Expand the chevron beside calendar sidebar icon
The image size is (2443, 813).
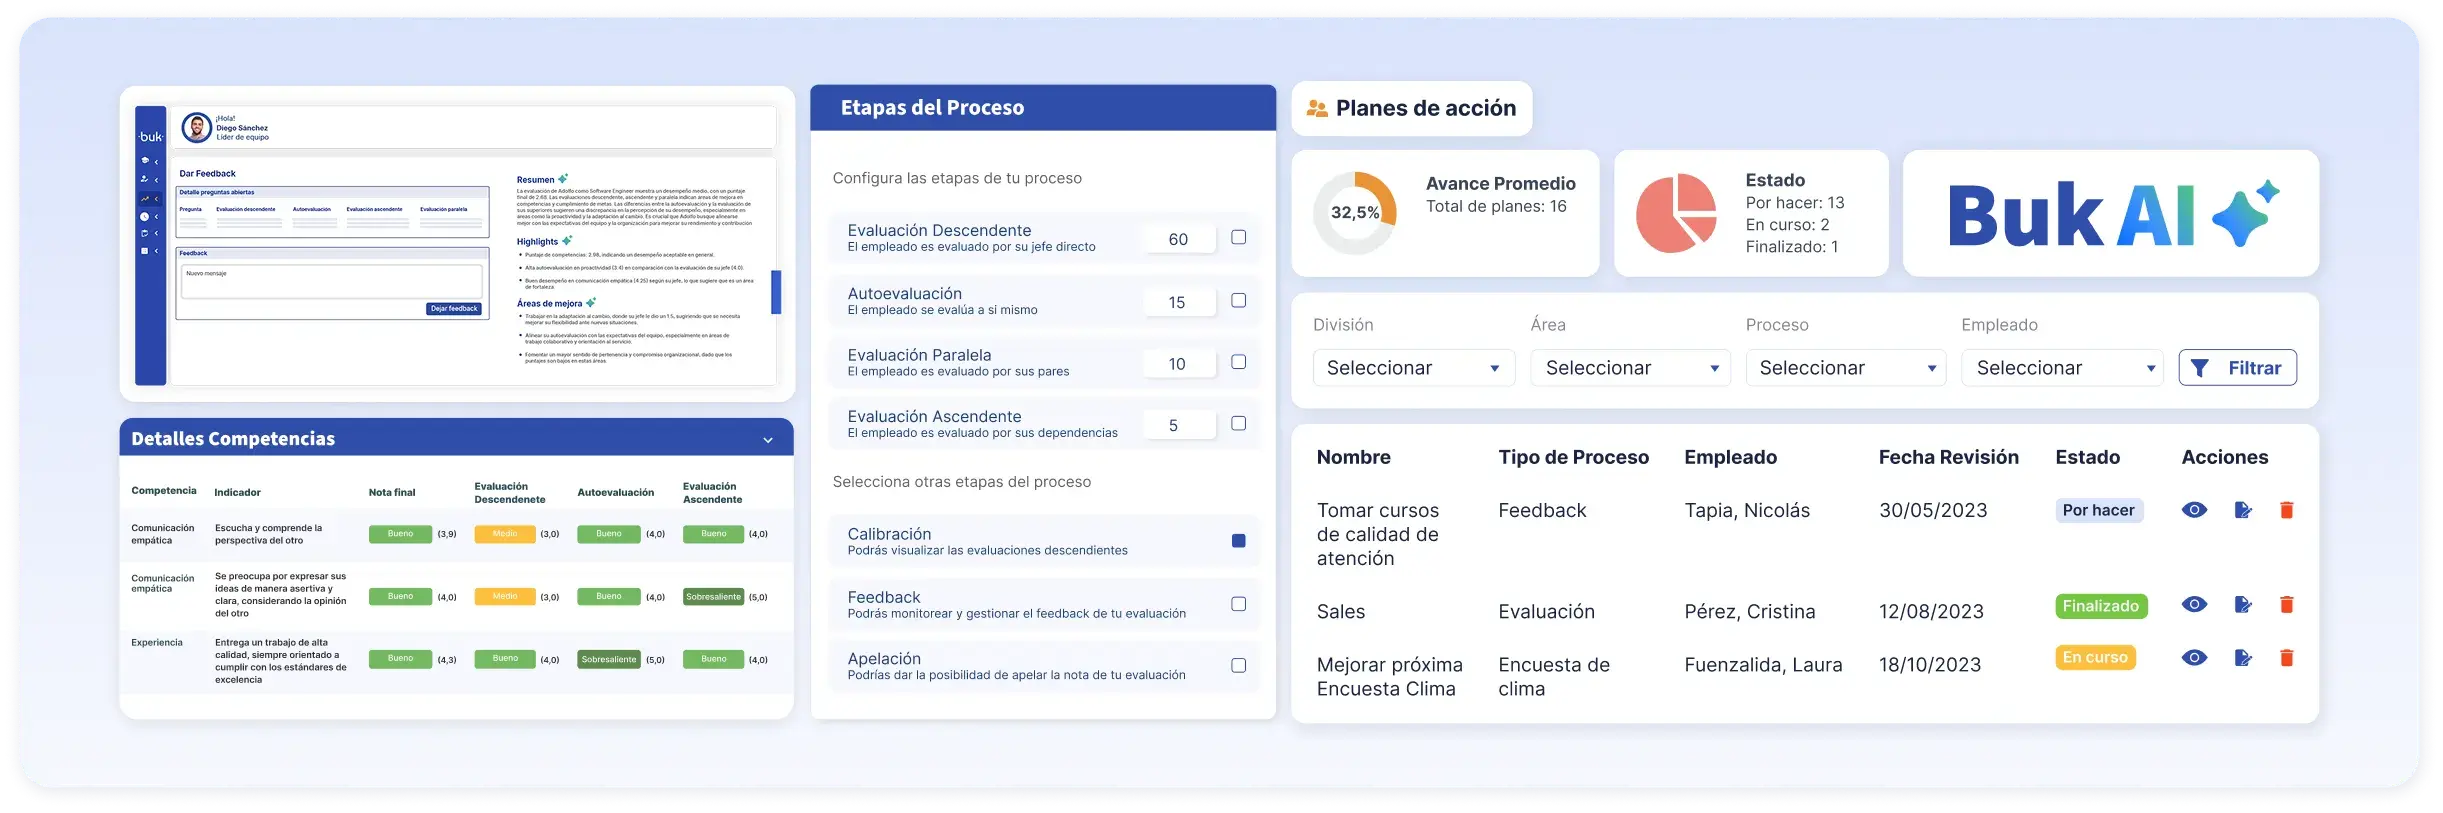(x=156, y=233)
